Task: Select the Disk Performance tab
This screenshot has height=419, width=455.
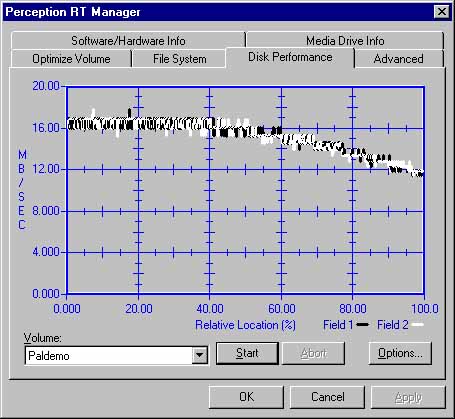Action: (x=290, y=57)
